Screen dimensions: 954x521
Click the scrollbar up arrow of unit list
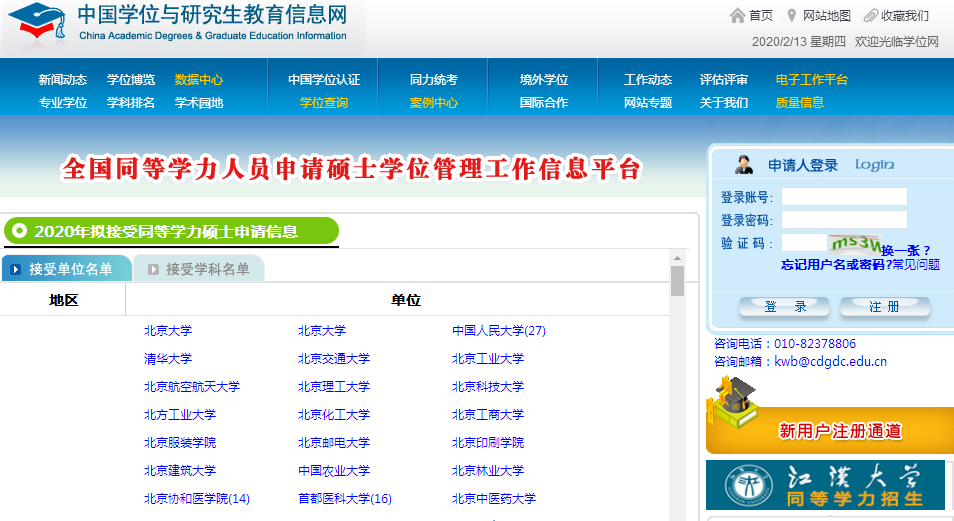click(x=677, y=258)
